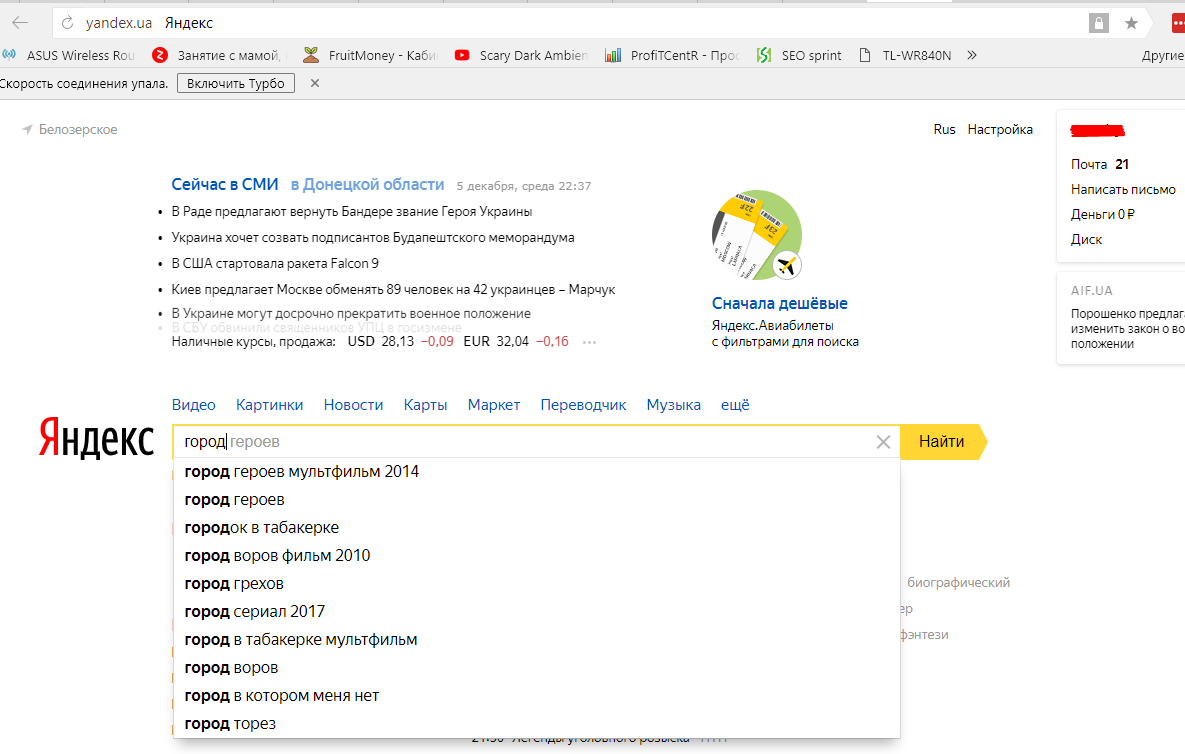The image size is (1185, 754).
Task: Enable Turbo mode button
Action: (236, 83)
